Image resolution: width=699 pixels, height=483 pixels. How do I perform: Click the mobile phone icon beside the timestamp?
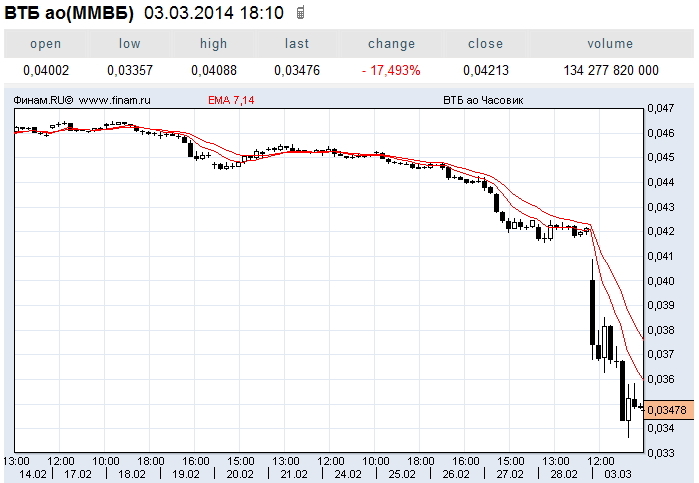300,13
